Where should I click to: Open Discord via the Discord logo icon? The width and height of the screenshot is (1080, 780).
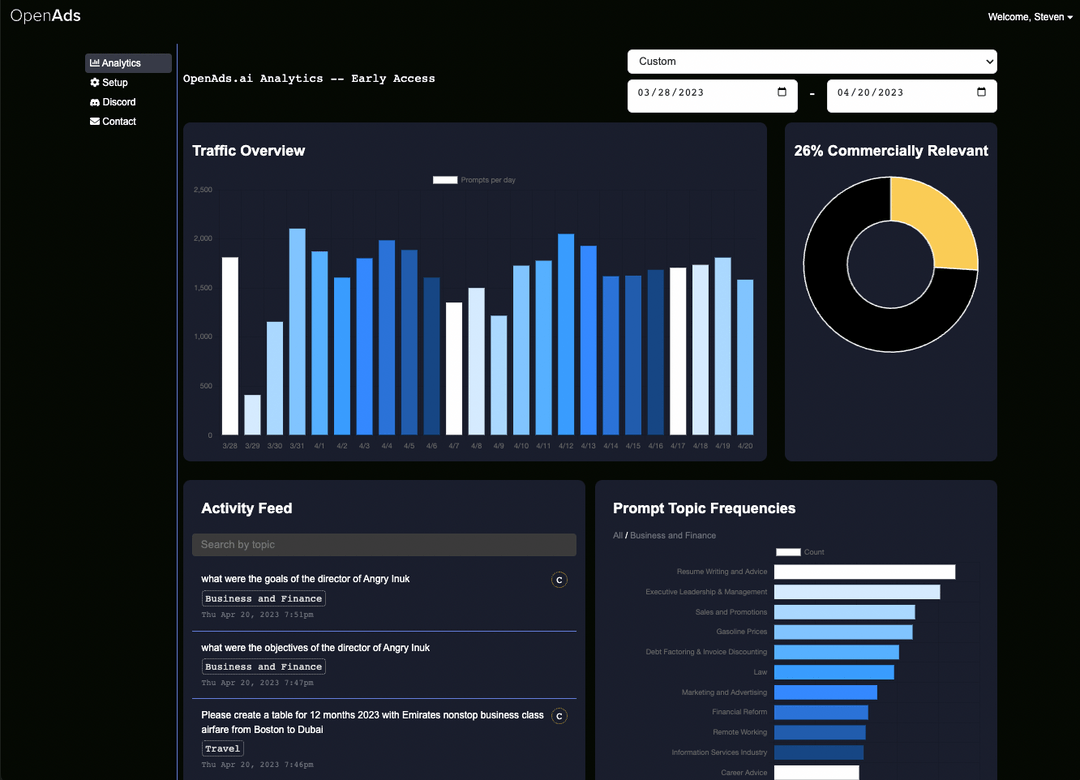click(94, 101)
